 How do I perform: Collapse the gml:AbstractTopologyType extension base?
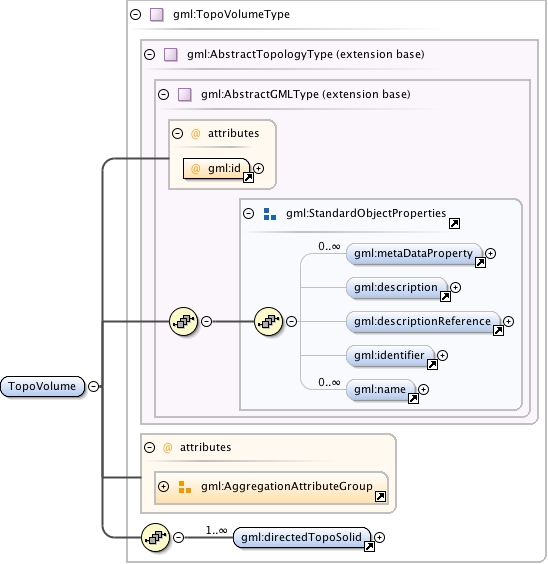(150, 55)
